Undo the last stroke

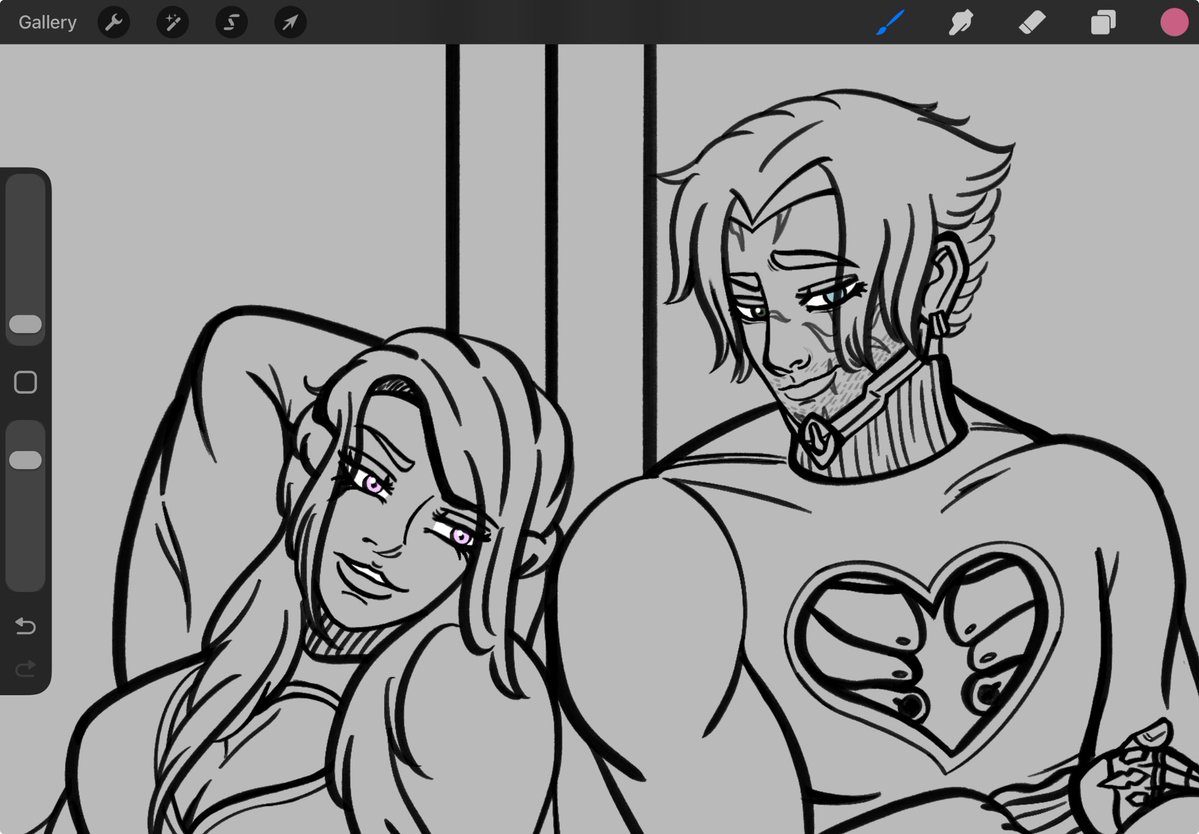(x=25, y=626)
